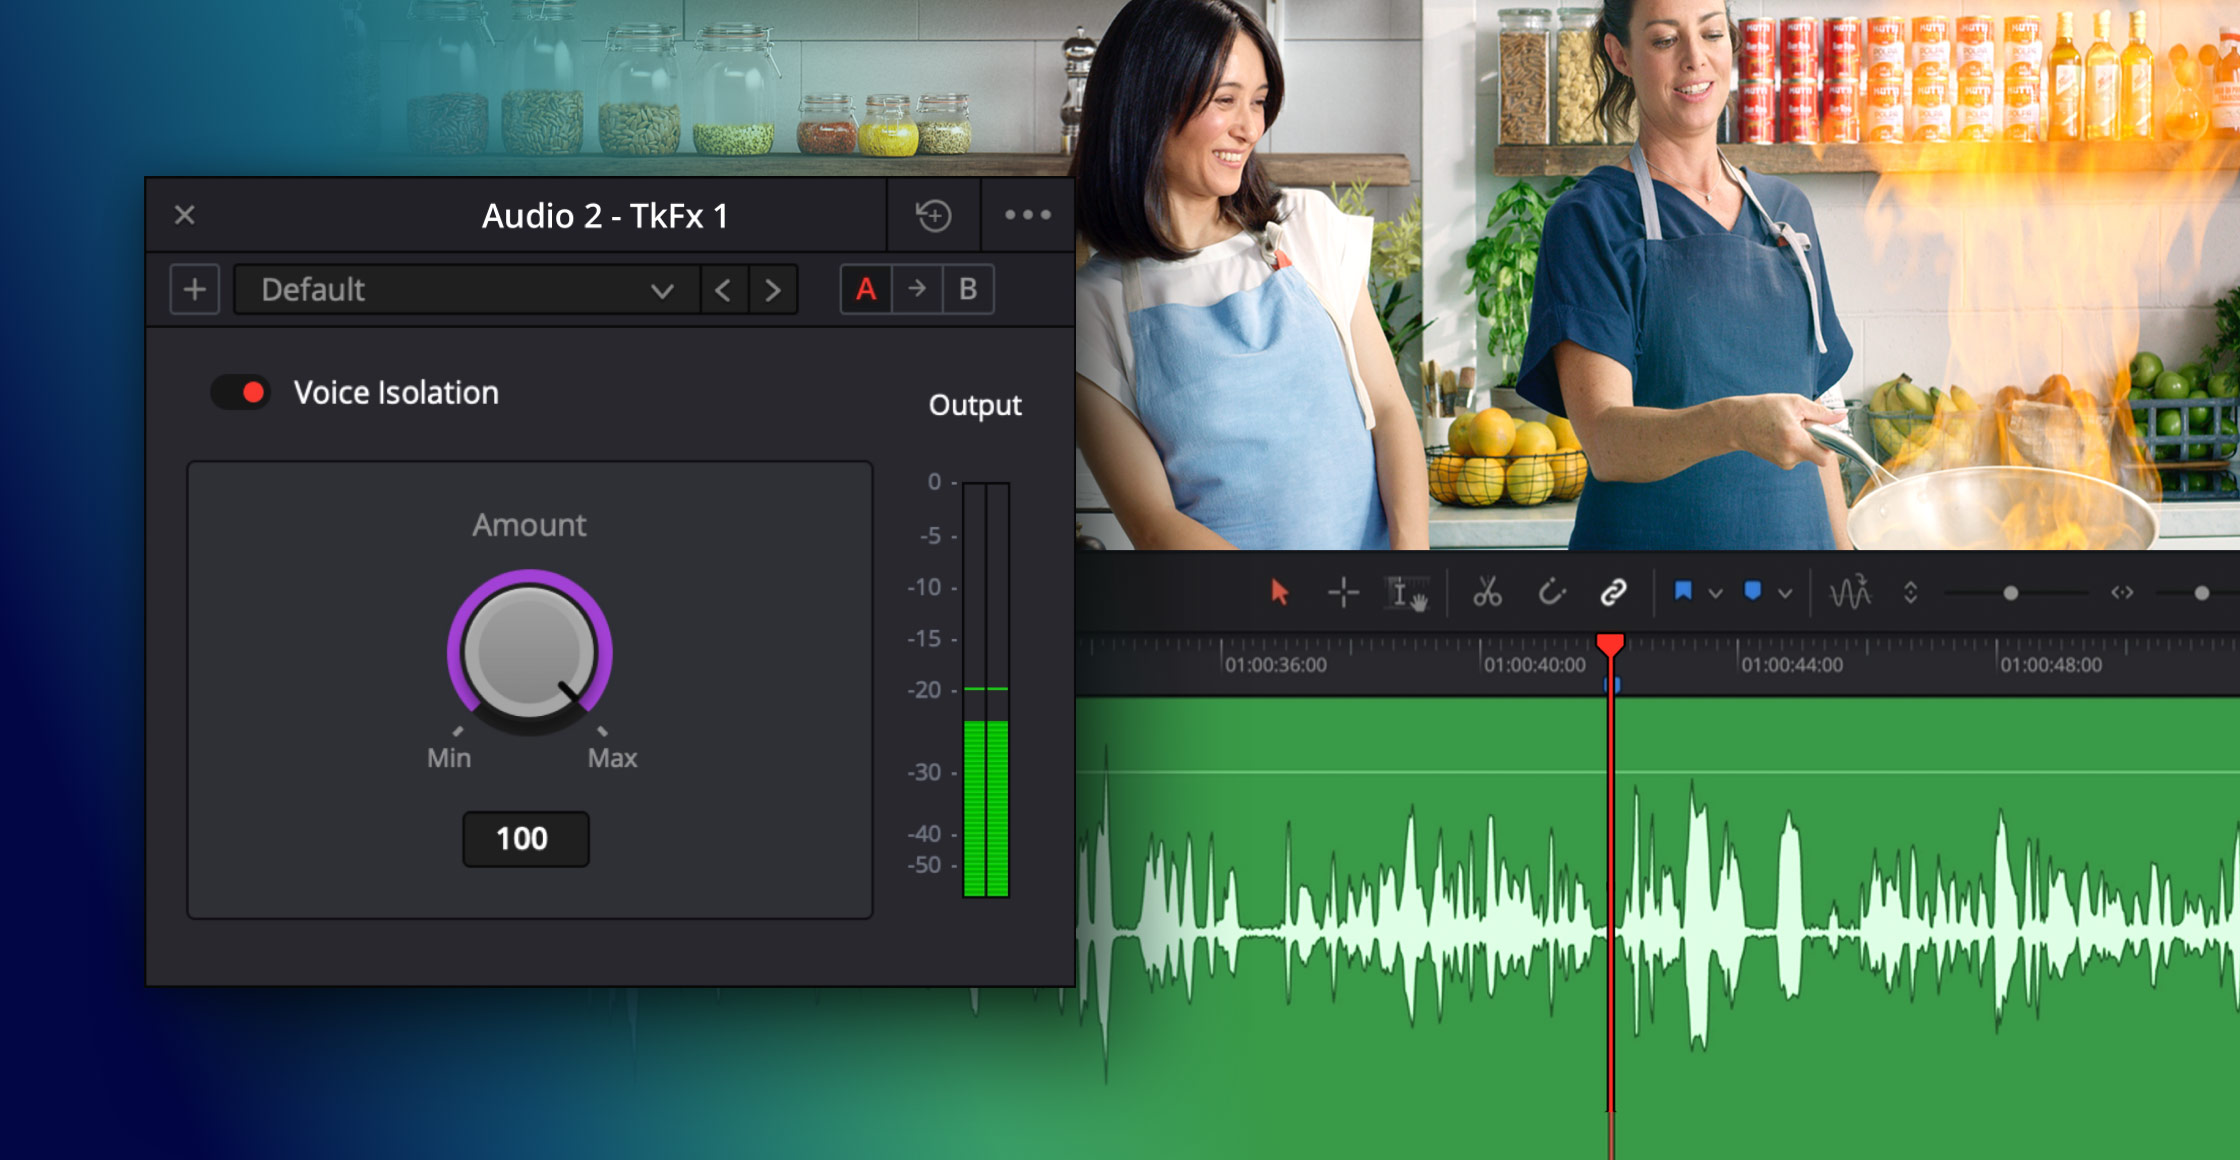2240x1160 pixels.
Task: Toggle the link selection chain icon
Action: click(1613, 592)
